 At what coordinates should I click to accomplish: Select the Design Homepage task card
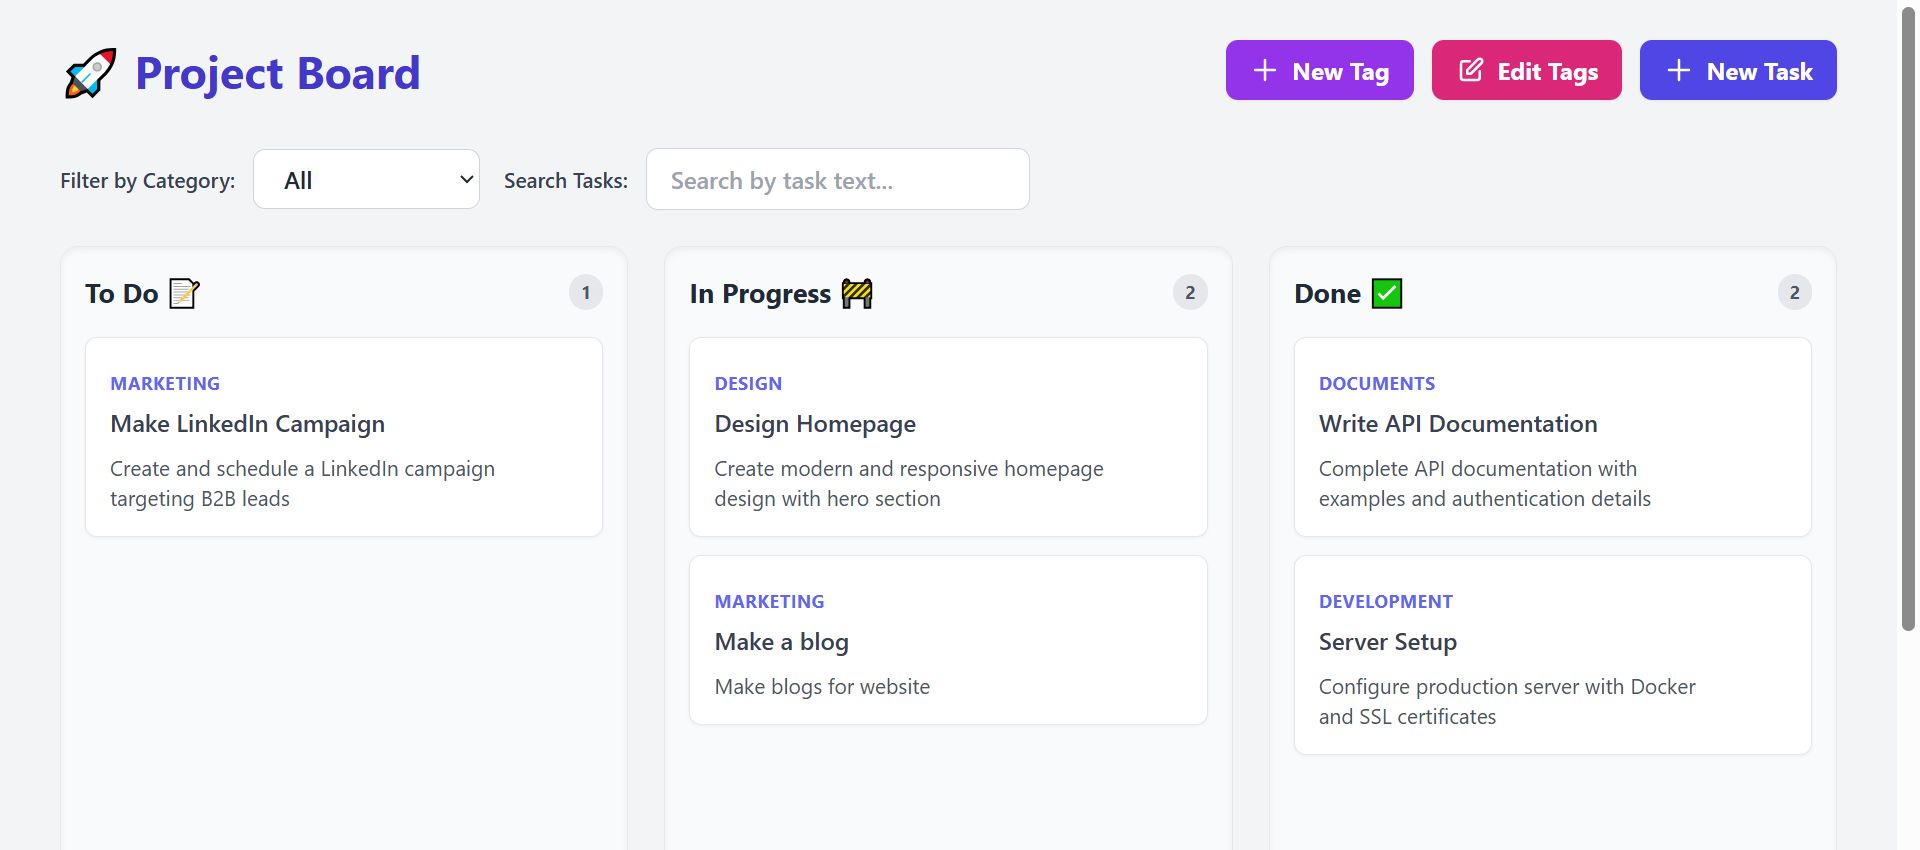click(x=948, y=437)
